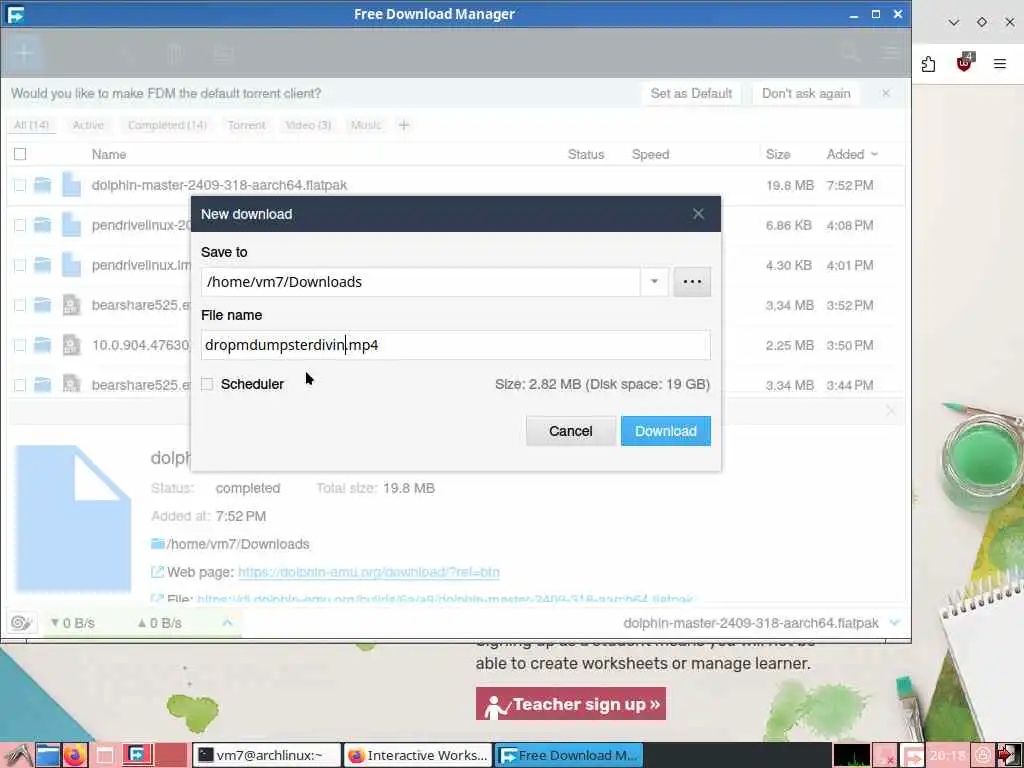Sort list by the Size column header
The image size is (1024, 768).
coord(778,154)
